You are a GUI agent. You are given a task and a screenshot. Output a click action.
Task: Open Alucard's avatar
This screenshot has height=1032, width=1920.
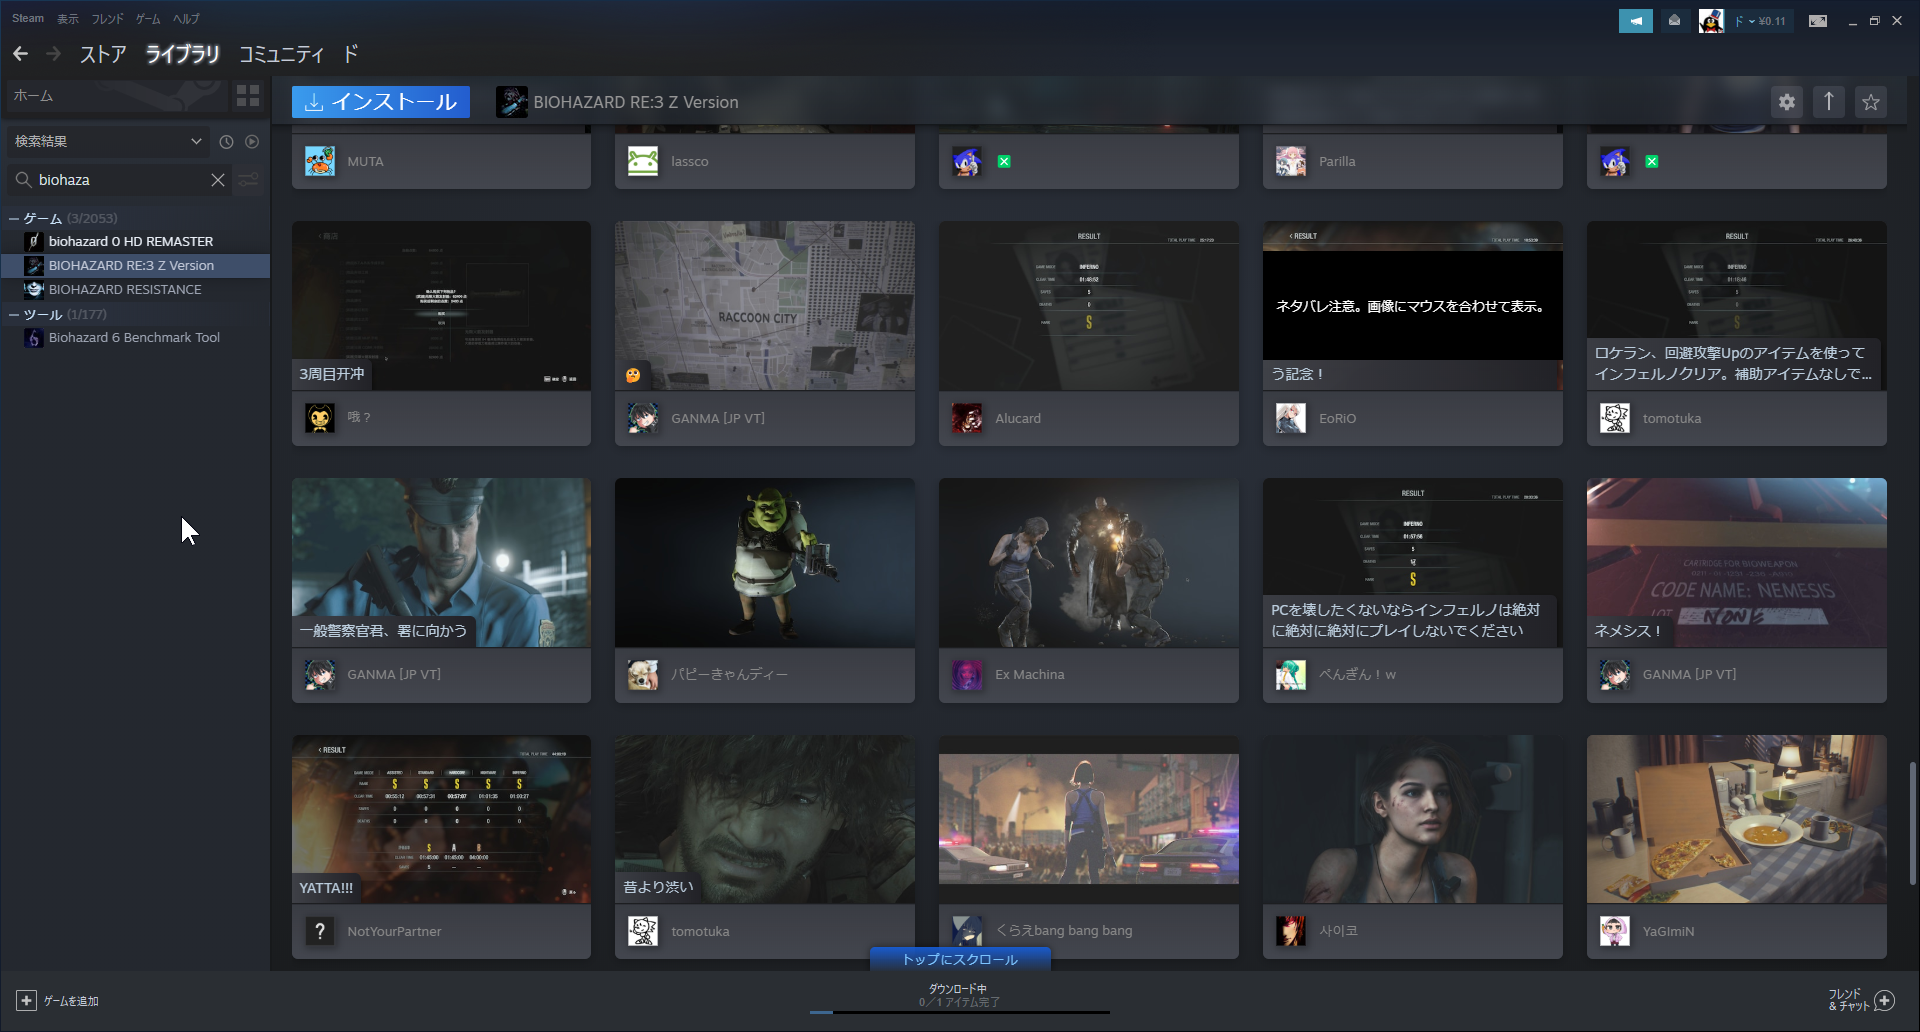click(967, 418)
